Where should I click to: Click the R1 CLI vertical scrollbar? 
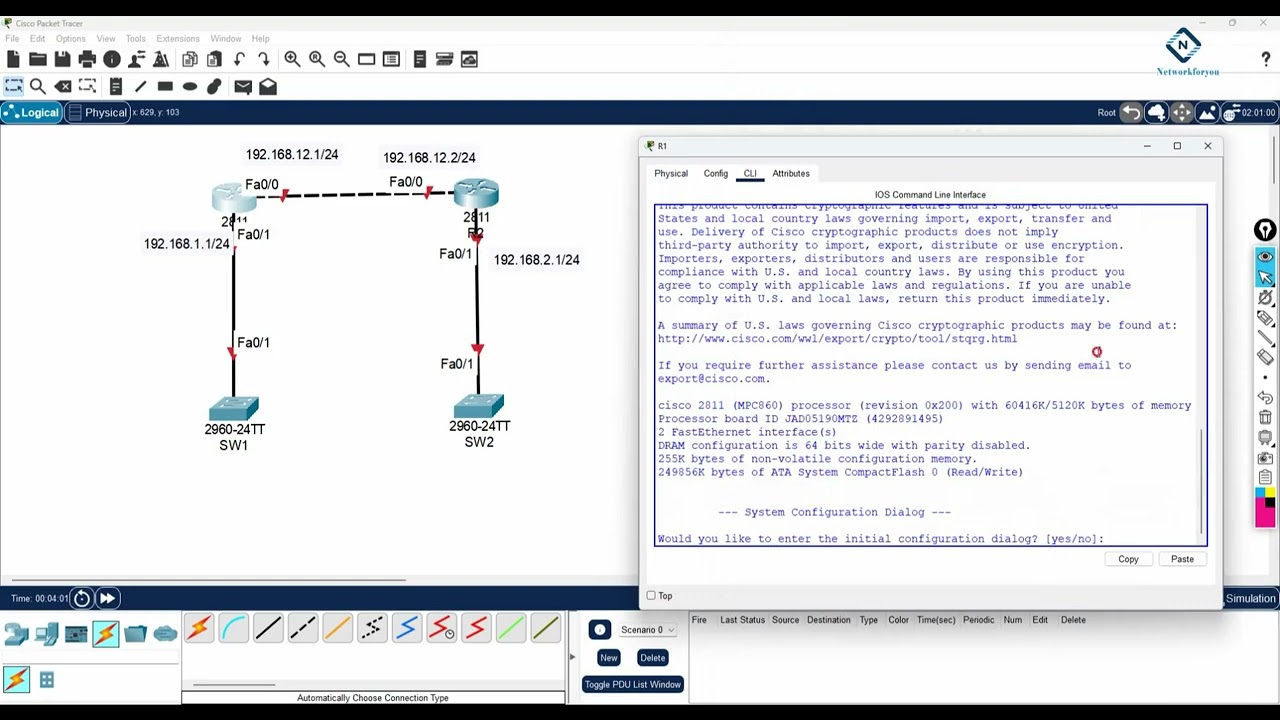point(1202,483)
